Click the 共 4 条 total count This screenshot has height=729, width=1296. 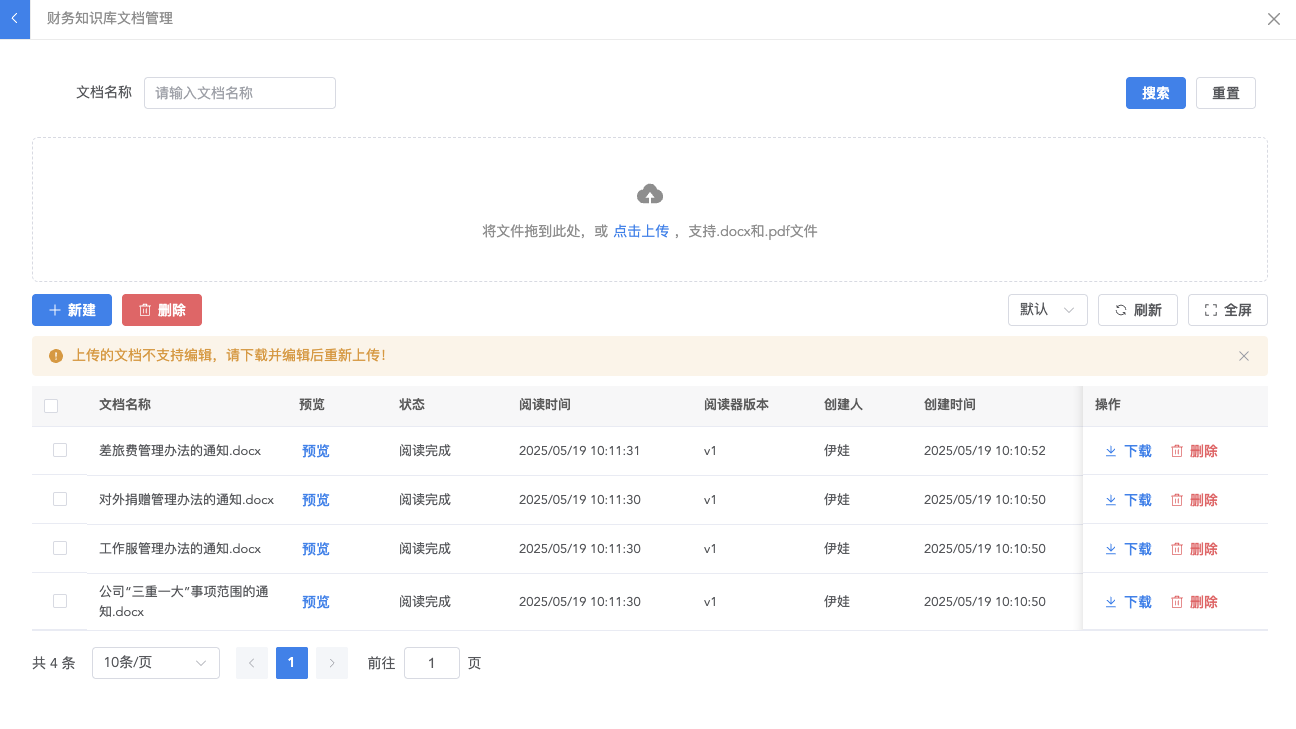click(x=54, y=663)
